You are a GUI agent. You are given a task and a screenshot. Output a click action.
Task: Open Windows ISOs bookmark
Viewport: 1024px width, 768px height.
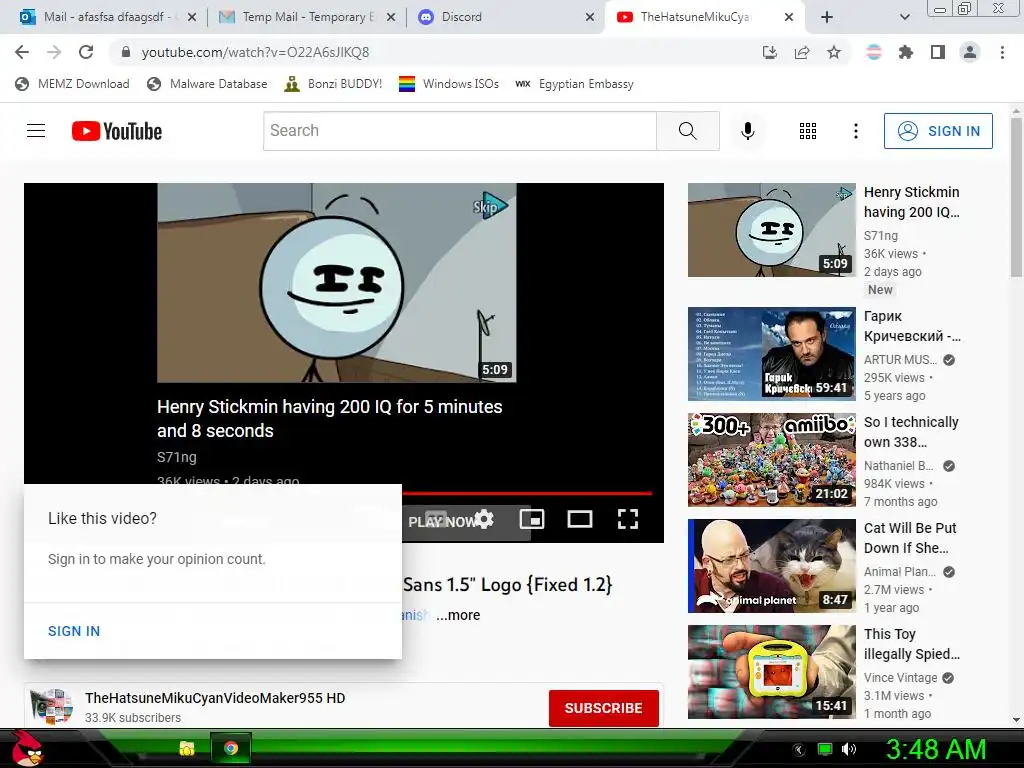449,84
